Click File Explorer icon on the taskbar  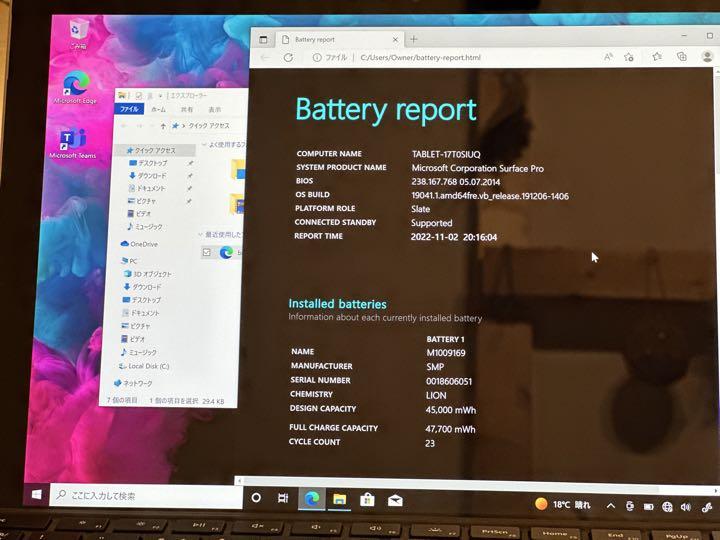pos(339,499)
